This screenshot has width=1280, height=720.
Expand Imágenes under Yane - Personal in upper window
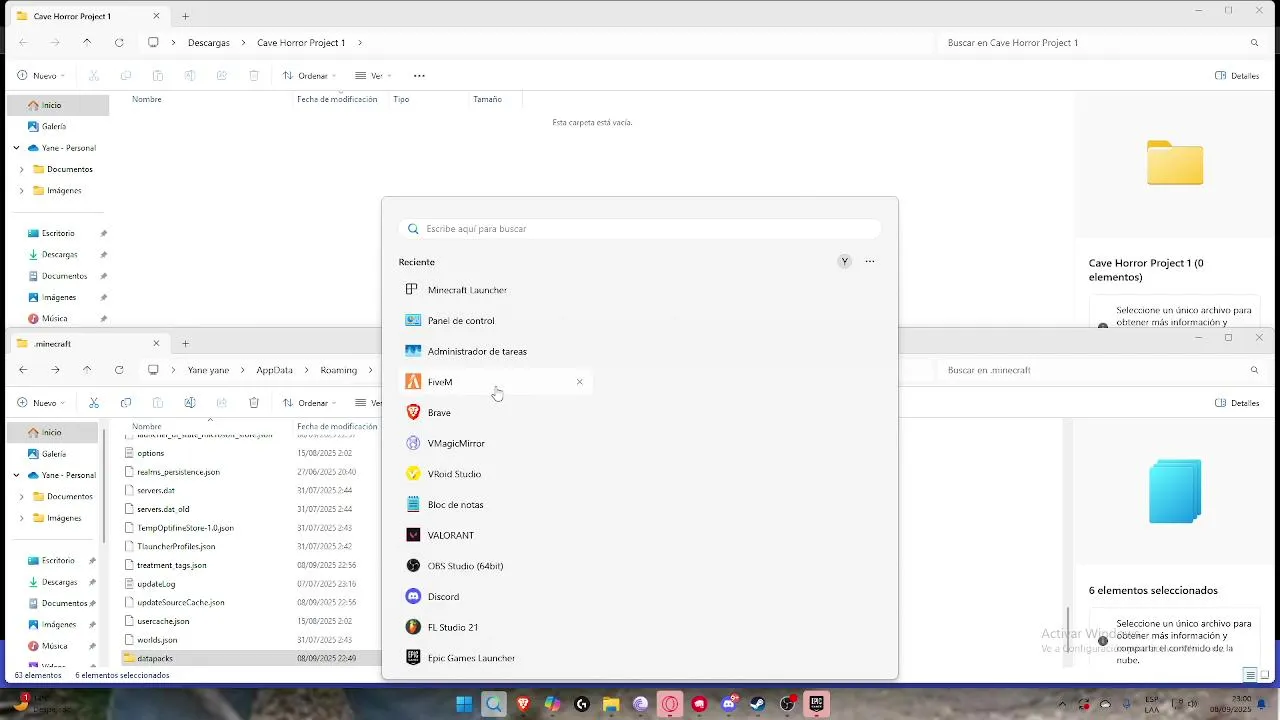click(22, 191)
